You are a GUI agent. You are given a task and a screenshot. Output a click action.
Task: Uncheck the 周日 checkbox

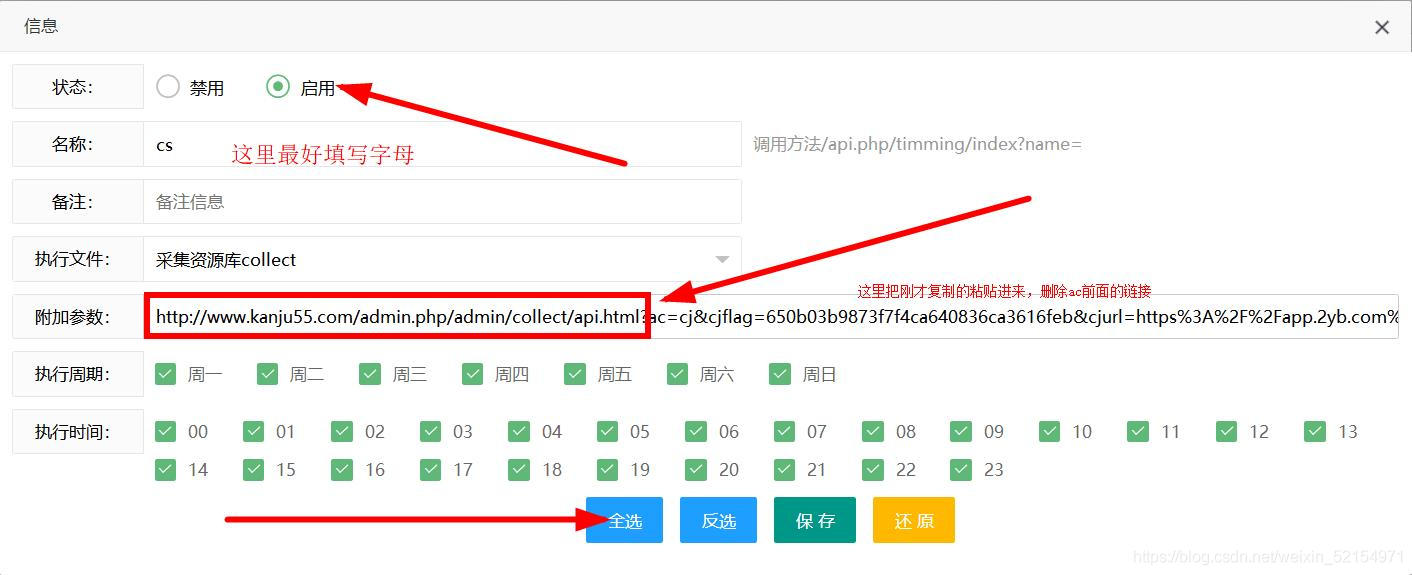pos(780,374)
